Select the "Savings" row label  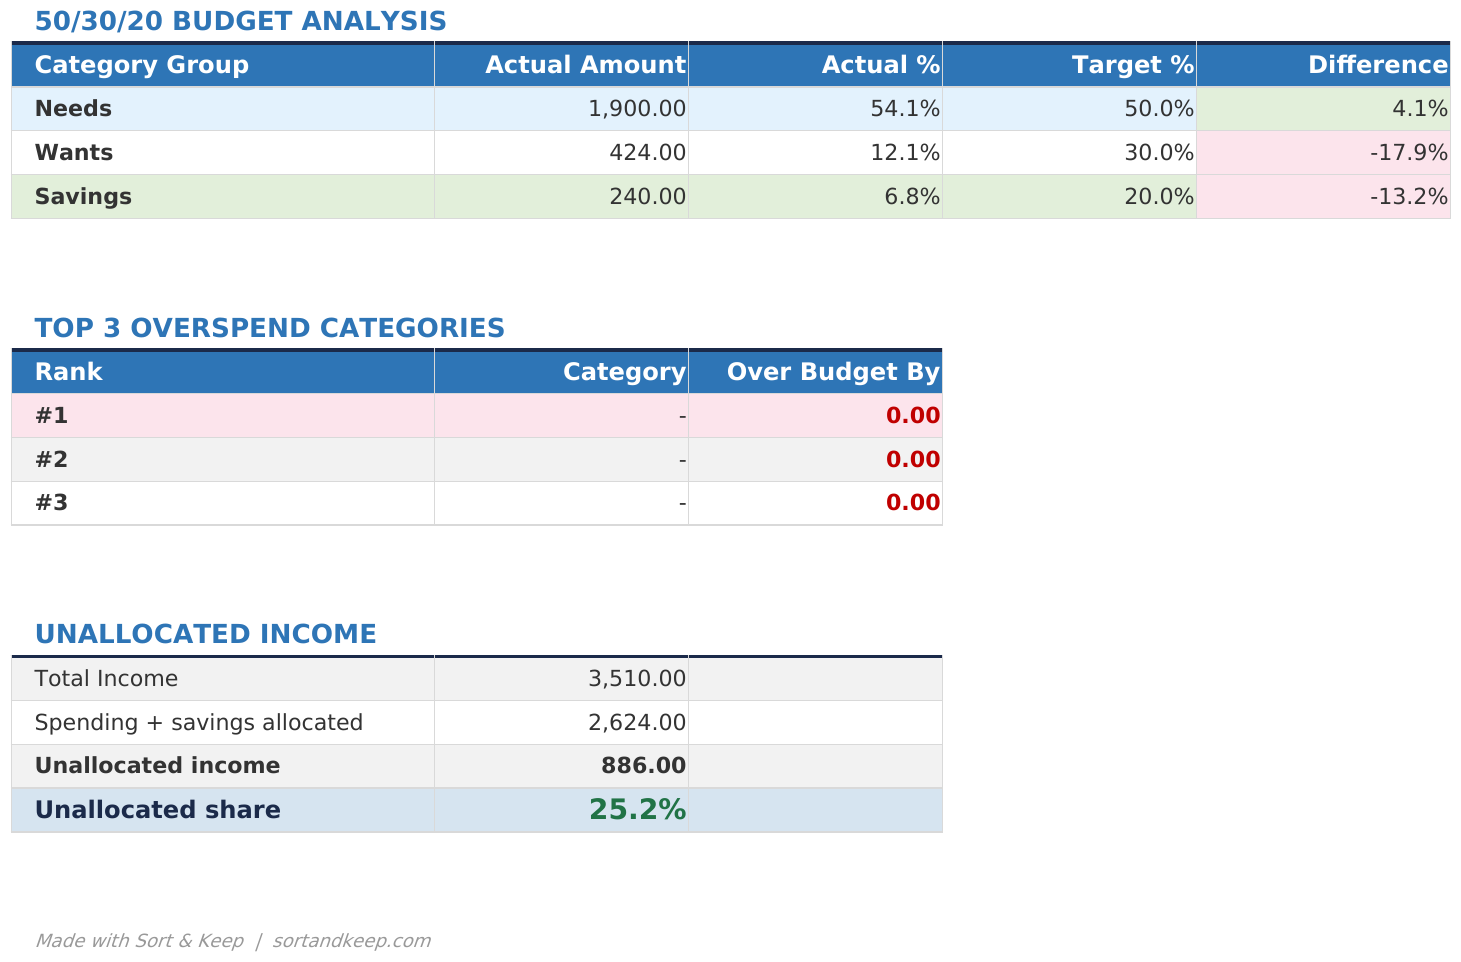83,197
